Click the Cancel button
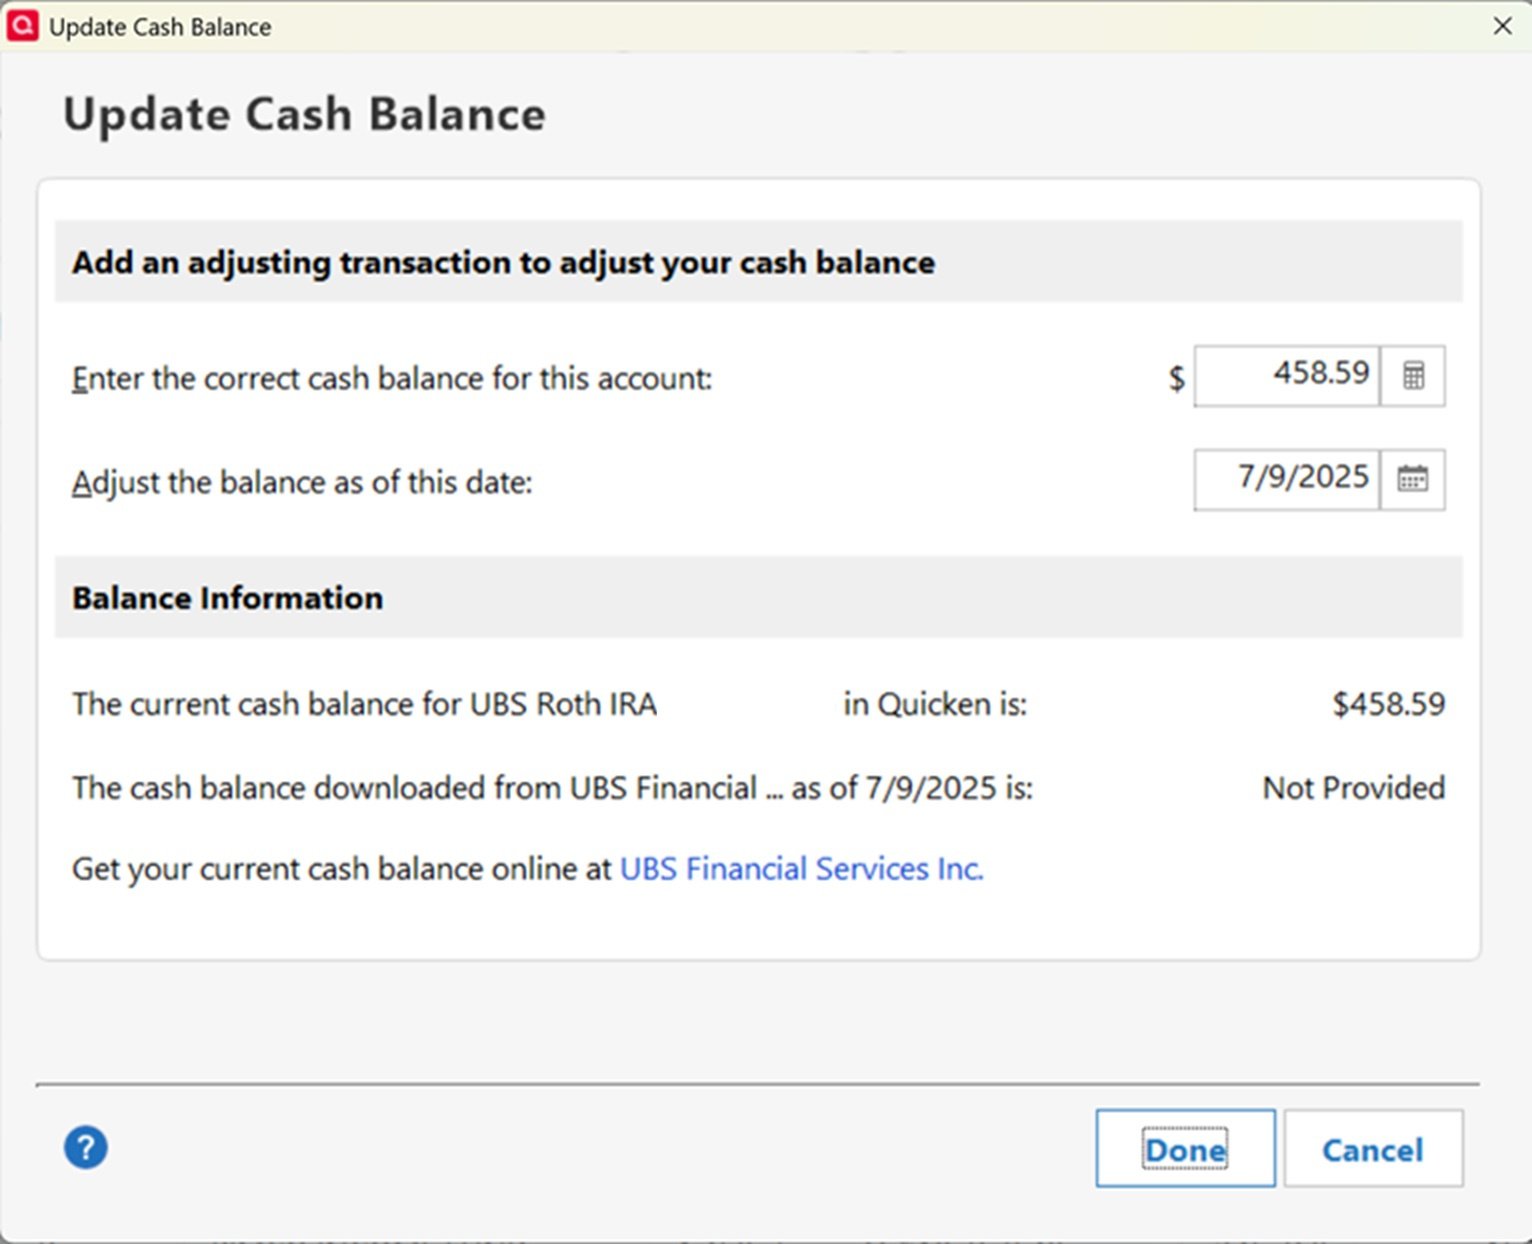 tap(1373, 1148)
